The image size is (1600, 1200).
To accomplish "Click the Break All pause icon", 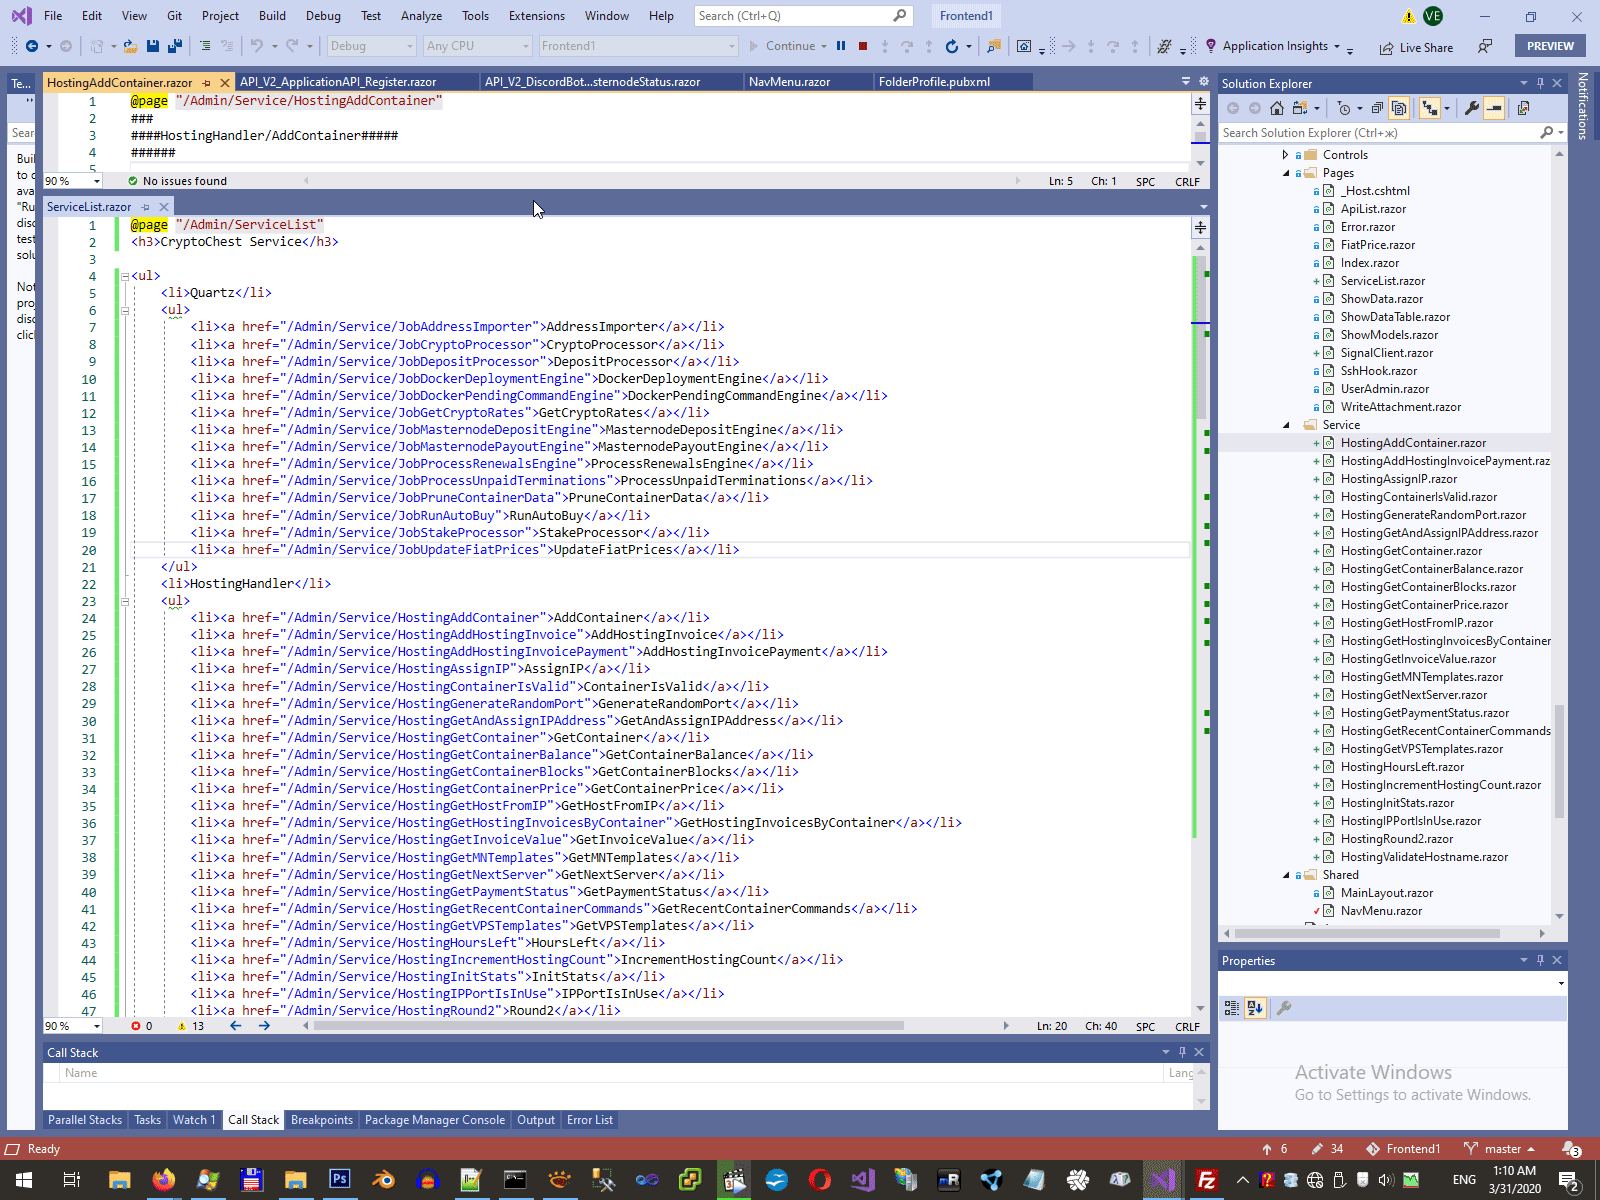I will coord(841,46).
